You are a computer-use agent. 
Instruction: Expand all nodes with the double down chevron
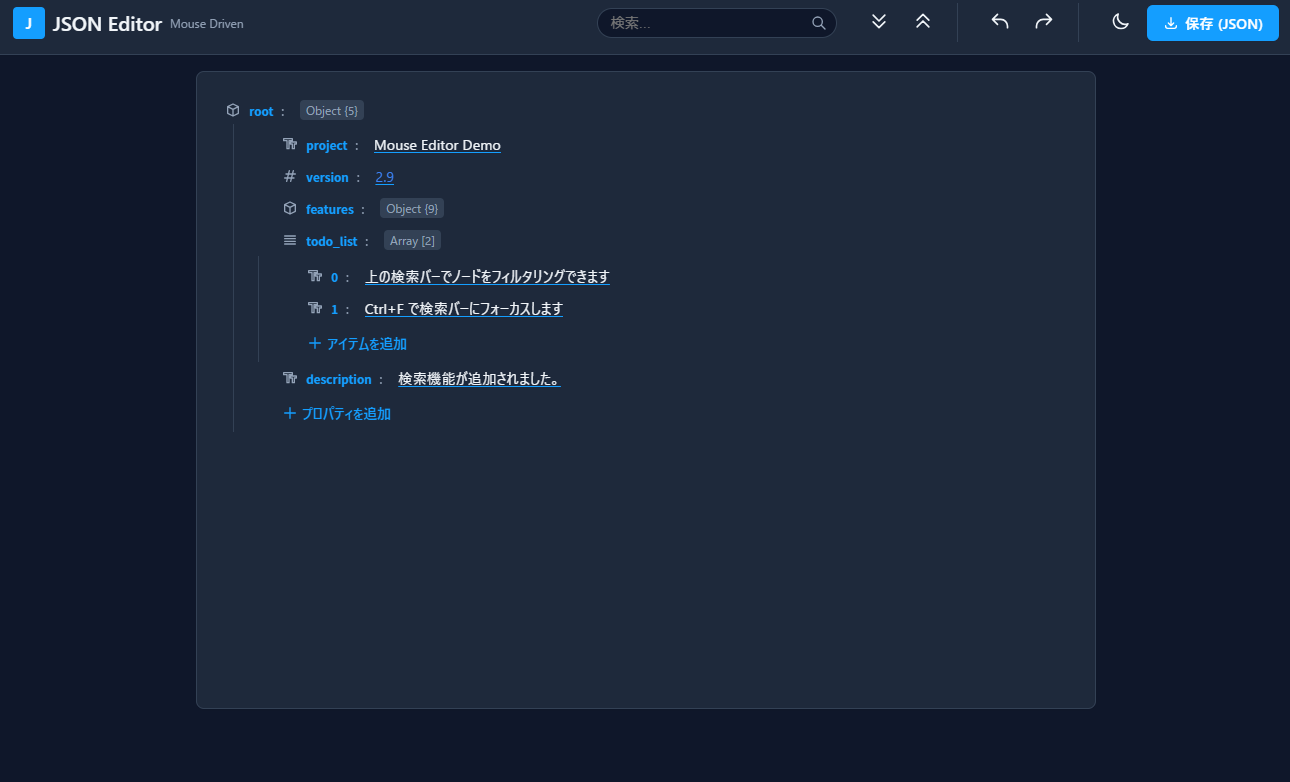[x=878, y=21]
